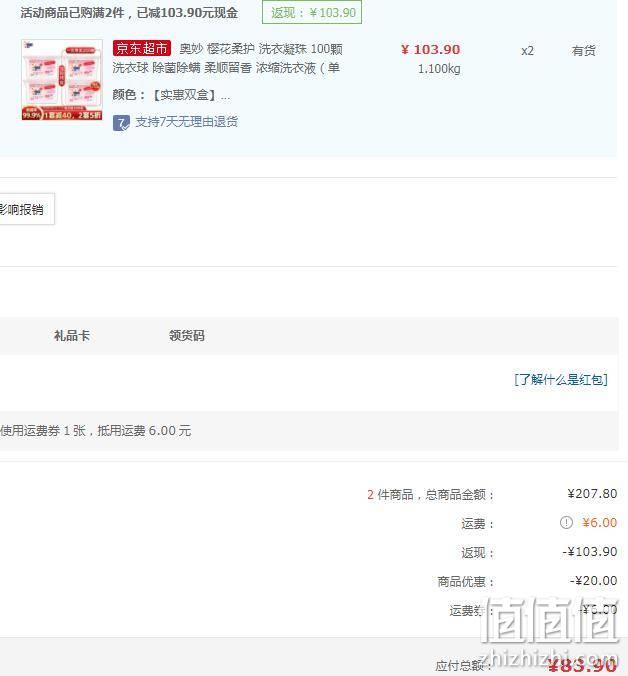Viewport: 628px width, 676px height.
Task: Click 支持7天无理由退货 link
Action: point(187,122)
